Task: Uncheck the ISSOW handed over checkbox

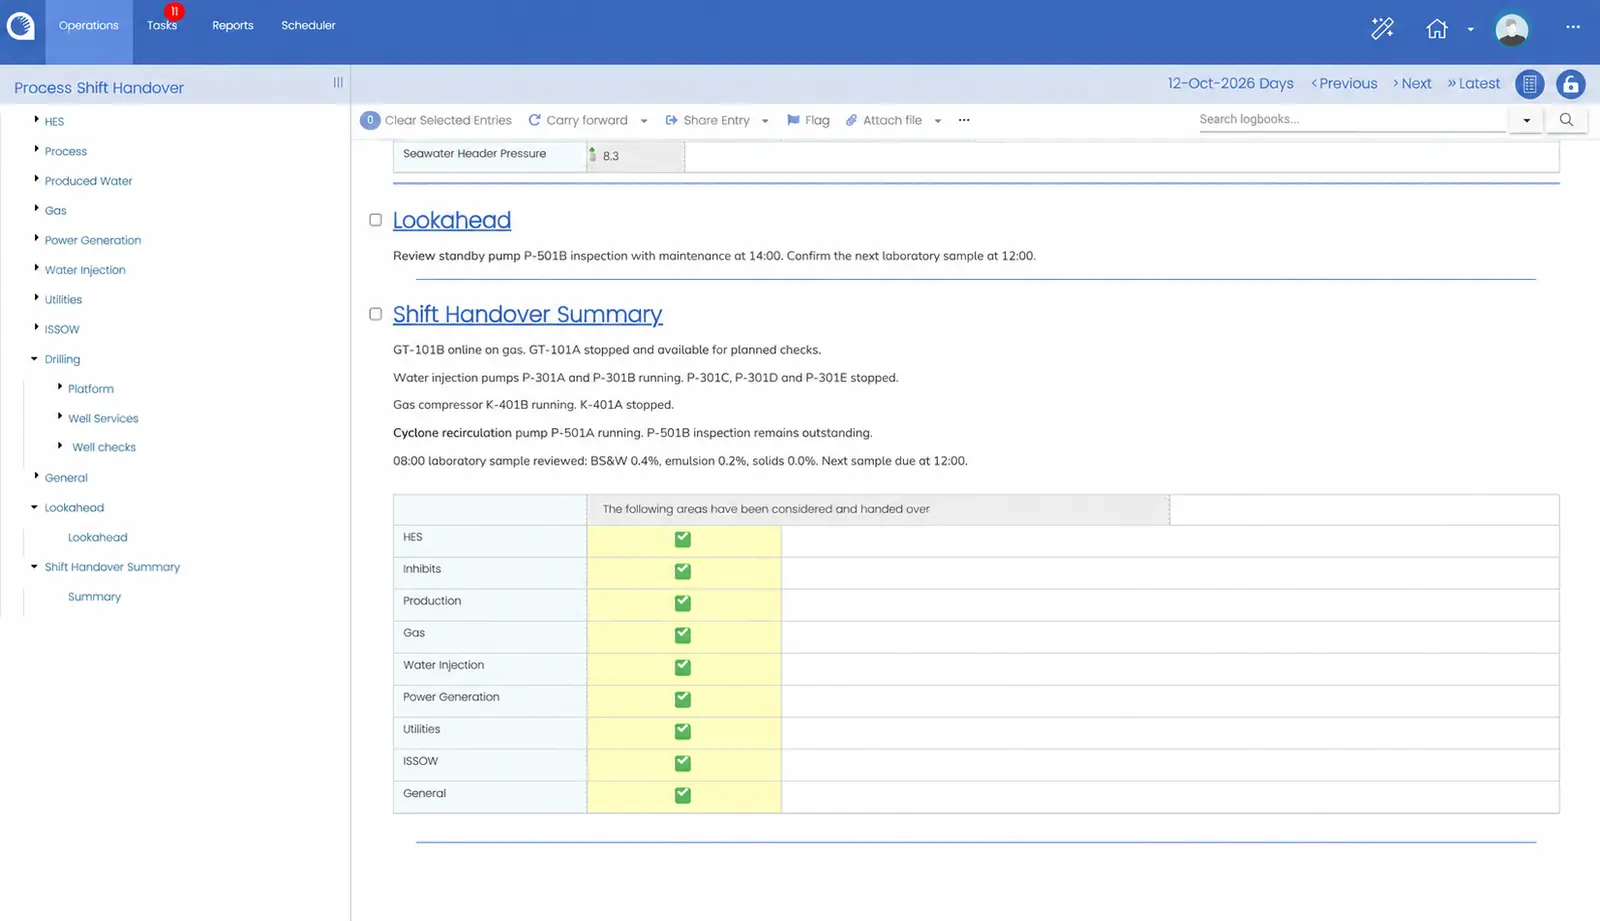Action: (683, 763)
